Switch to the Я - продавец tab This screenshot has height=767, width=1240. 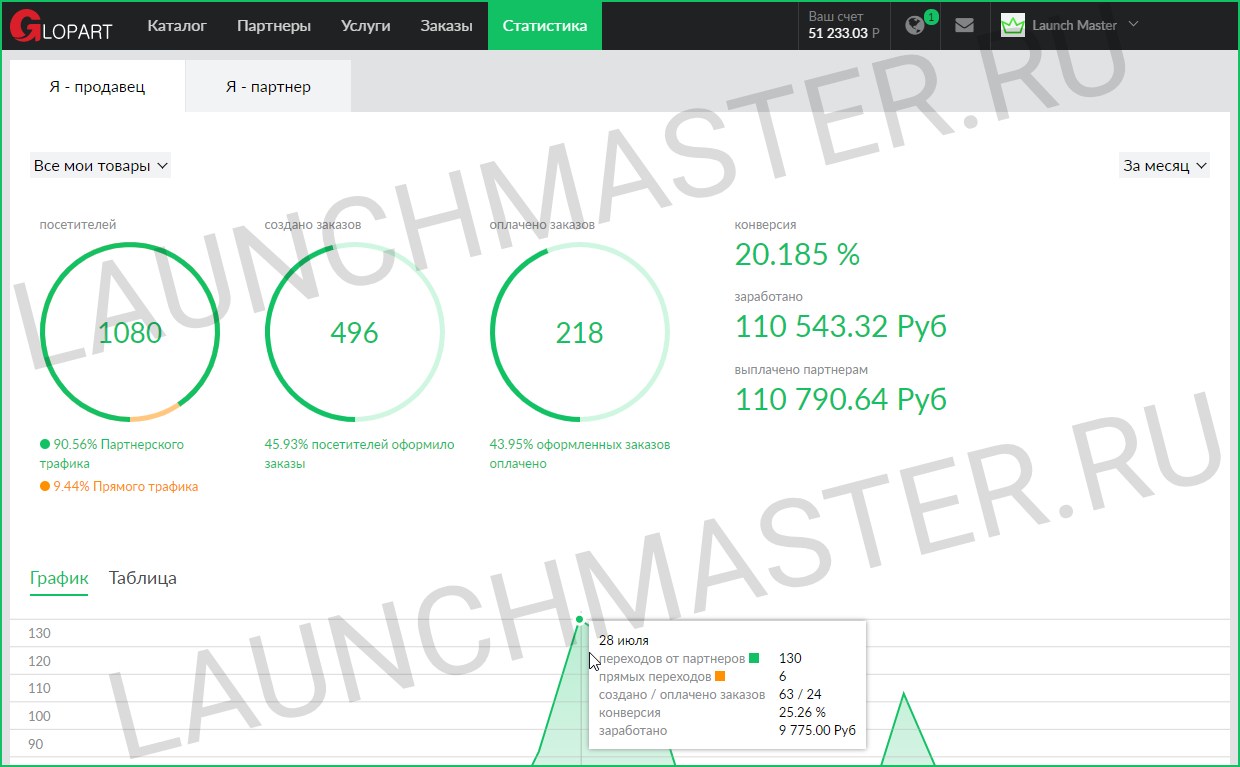coord(97,86)
